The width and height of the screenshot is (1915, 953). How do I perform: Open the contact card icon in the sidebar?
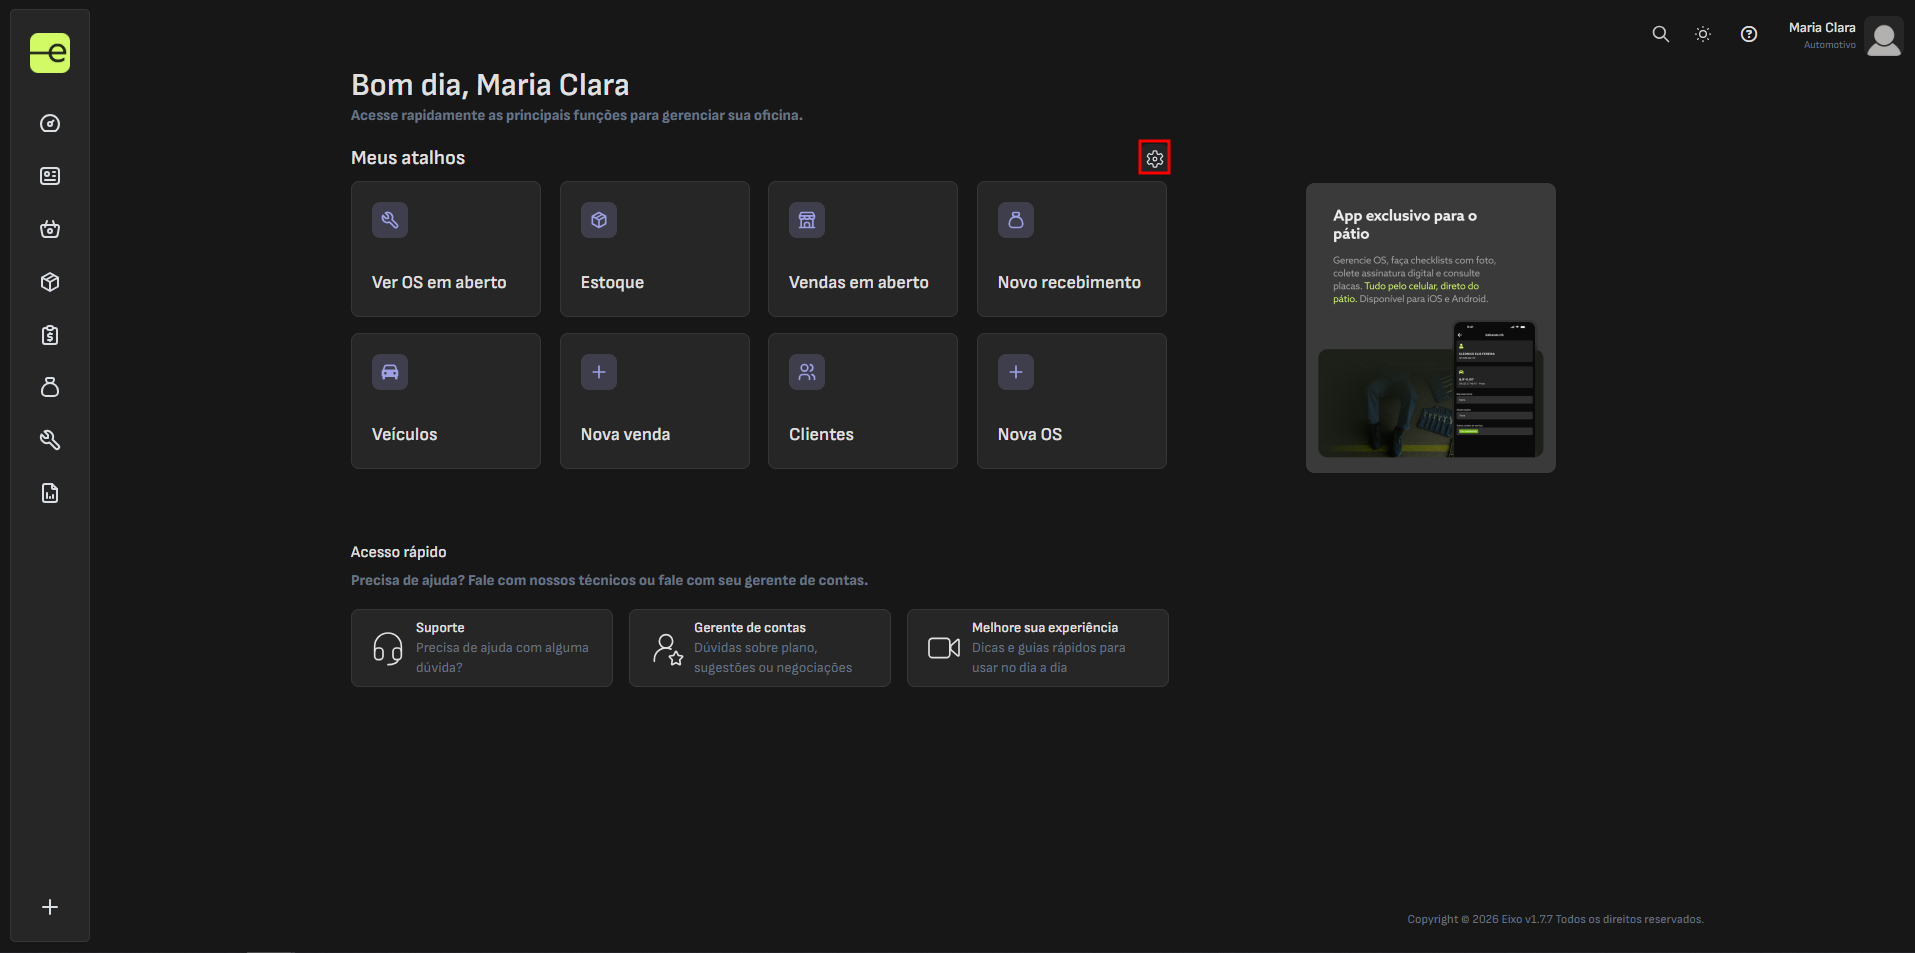coord(50,177)
